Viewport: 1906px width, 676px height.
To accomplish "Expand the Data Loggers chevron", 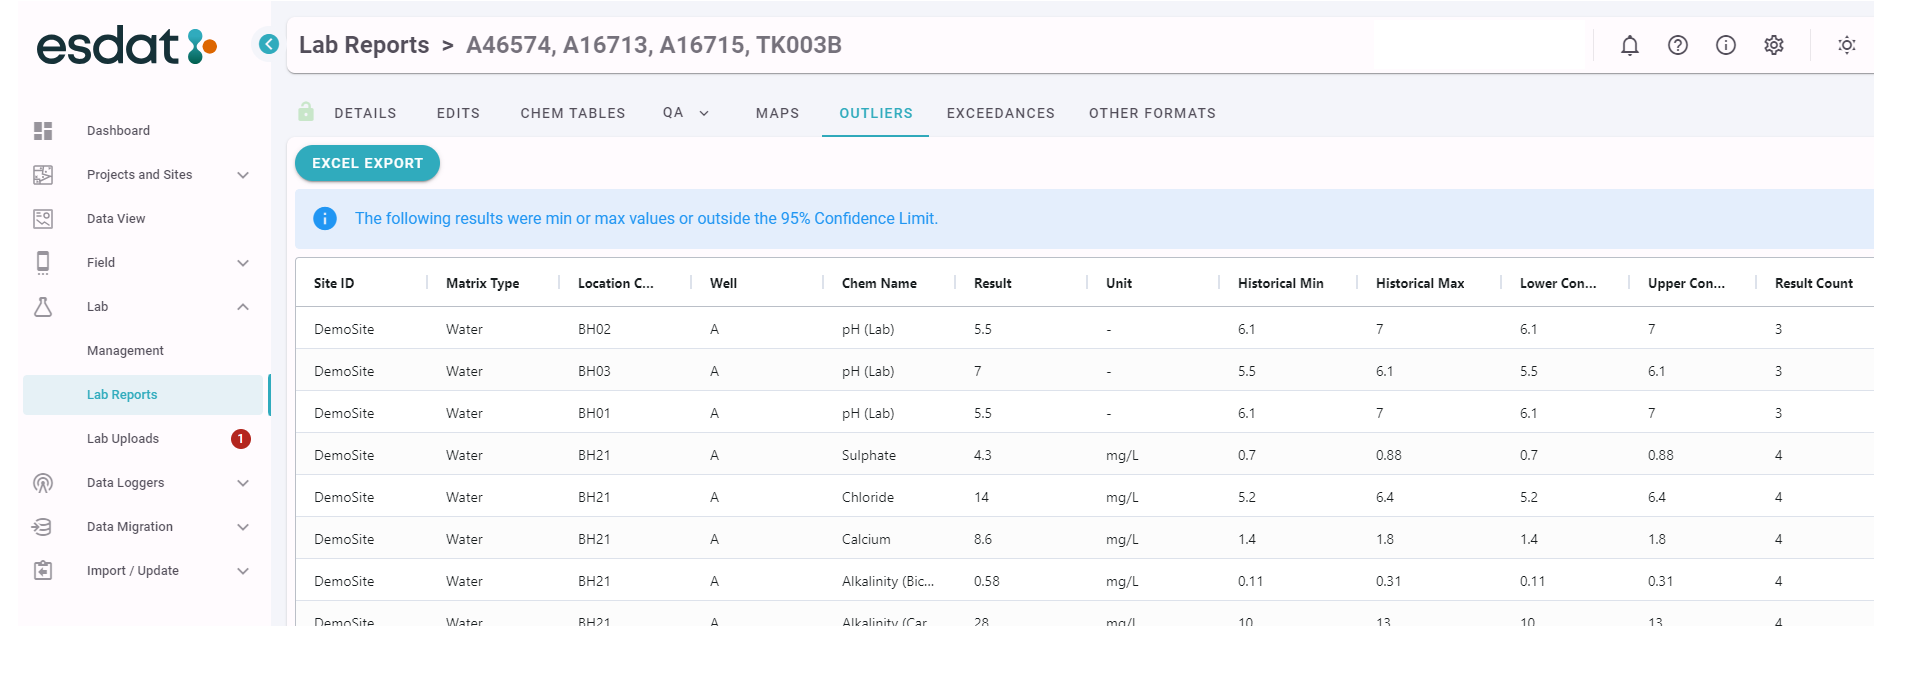I will [243, 483].
